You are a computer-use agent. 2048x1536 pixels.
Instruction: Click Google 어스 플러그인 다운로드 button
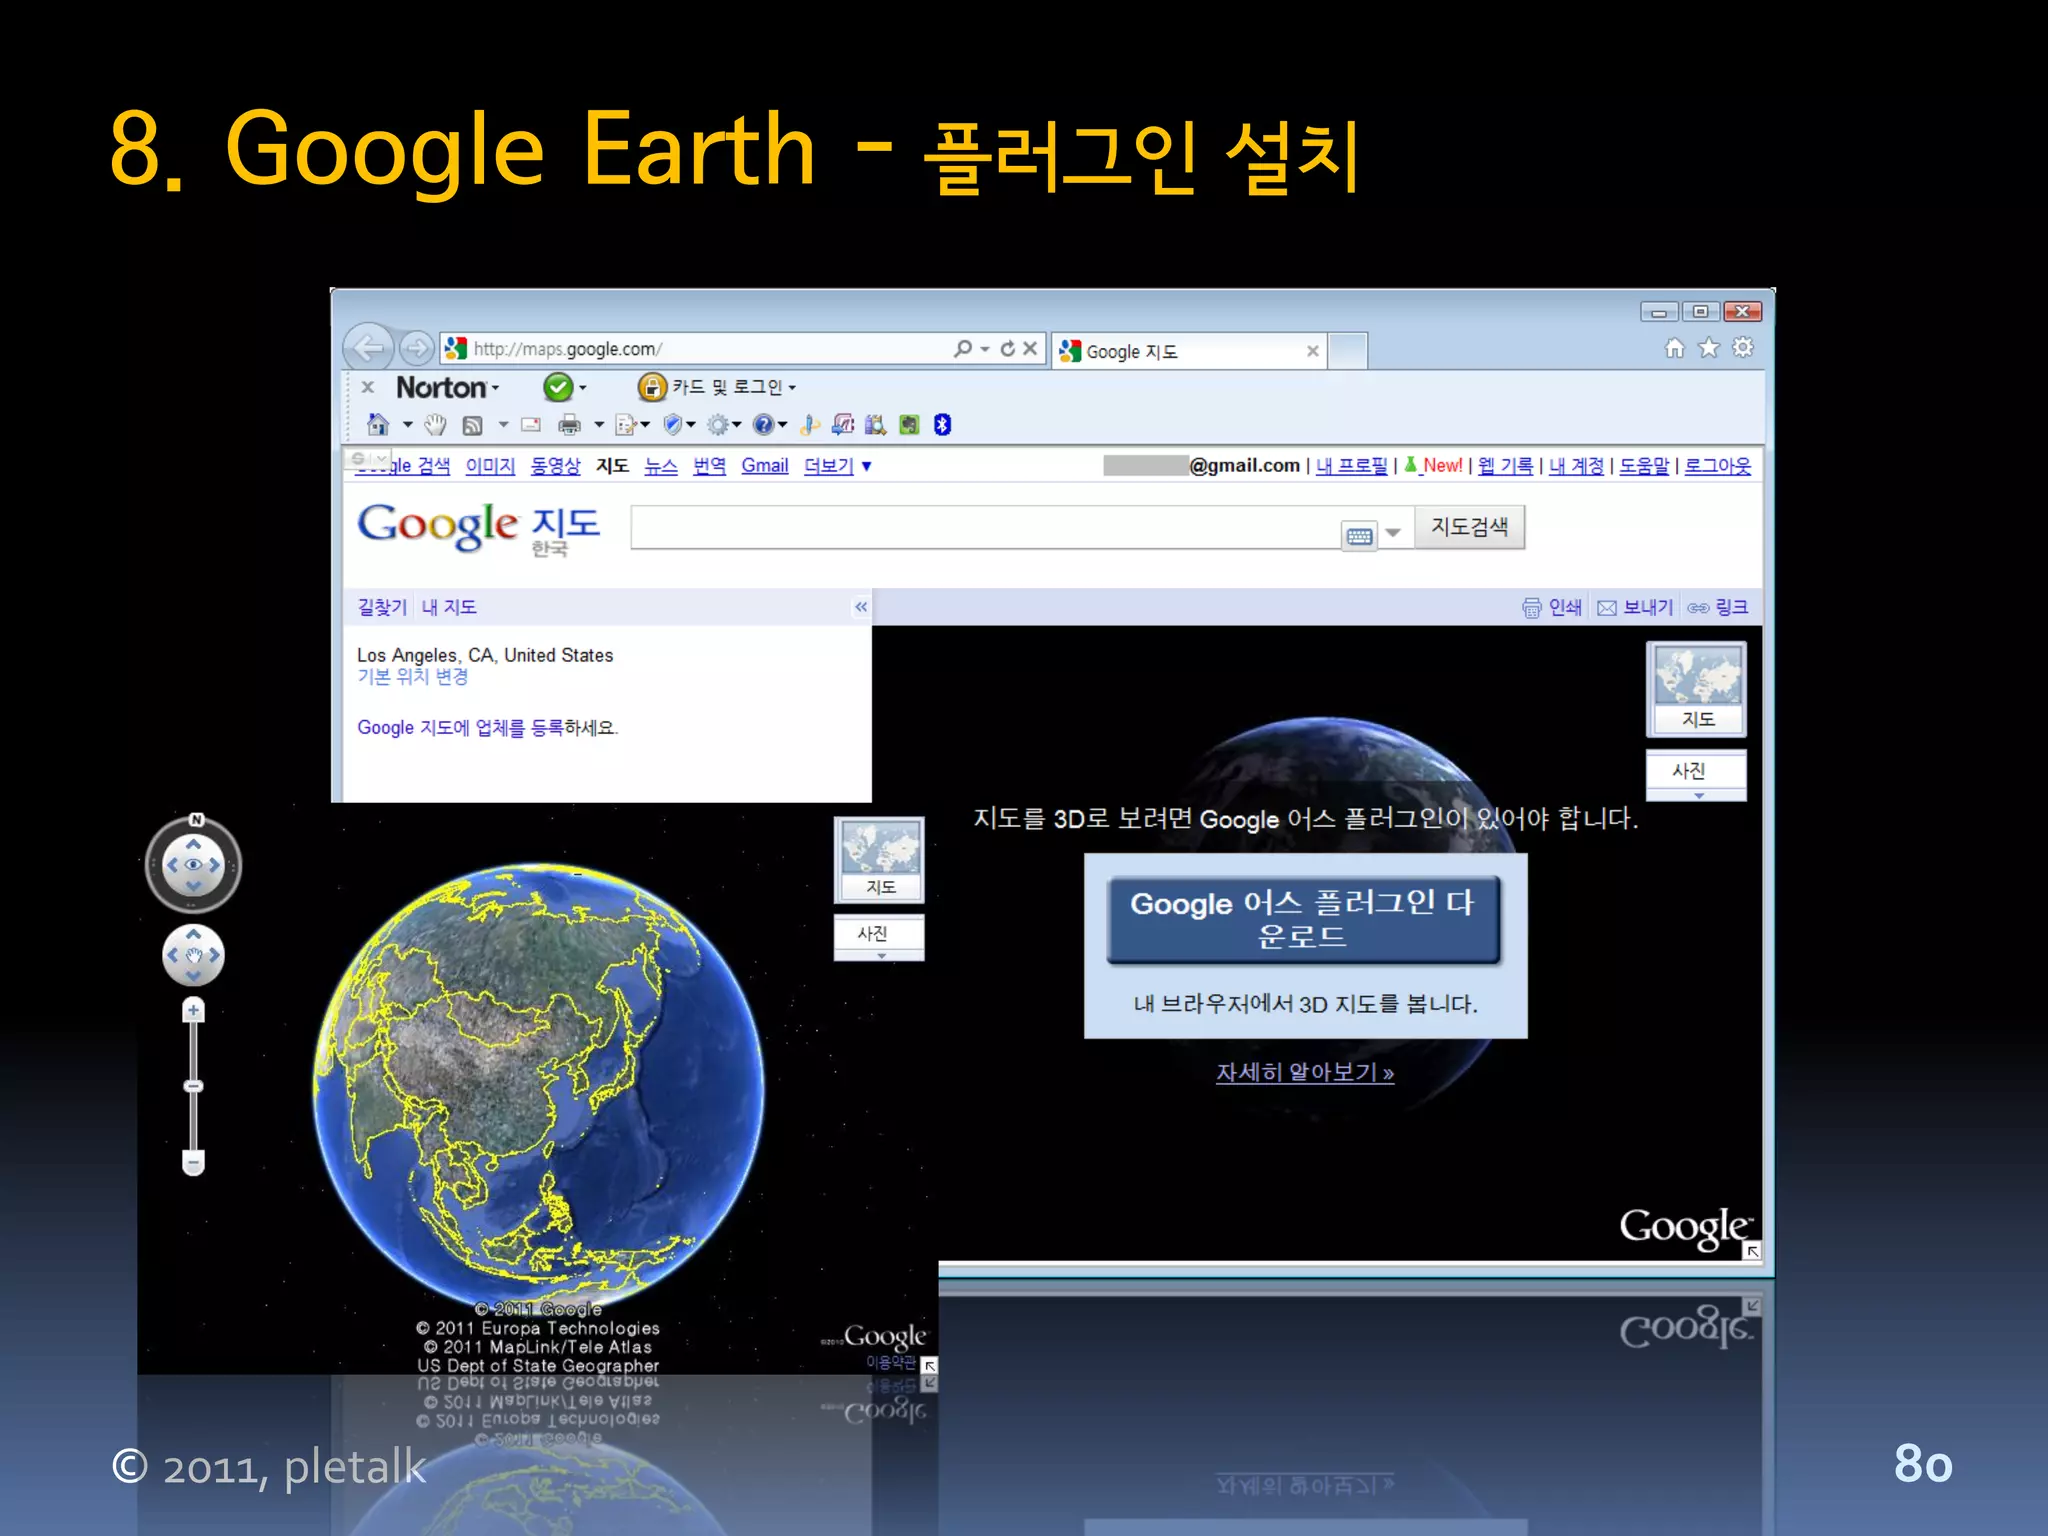[1304, 919]
